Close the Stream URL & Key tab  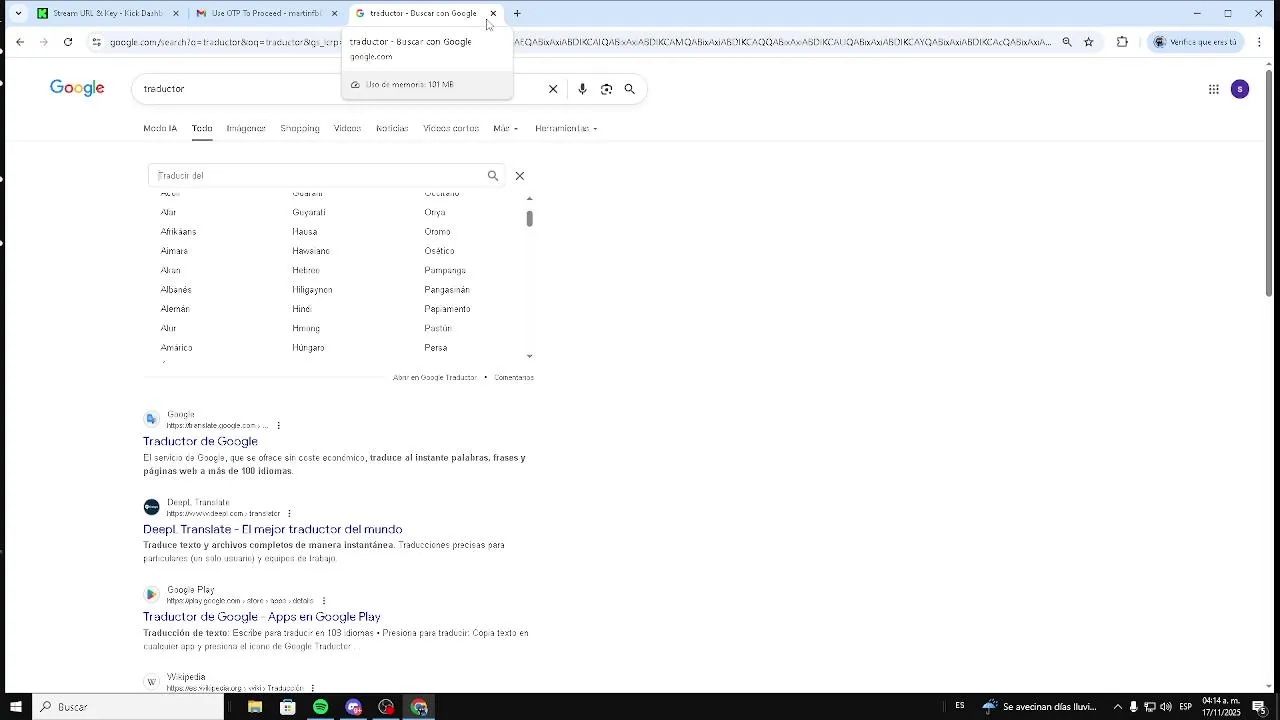[x=176, y=13]
